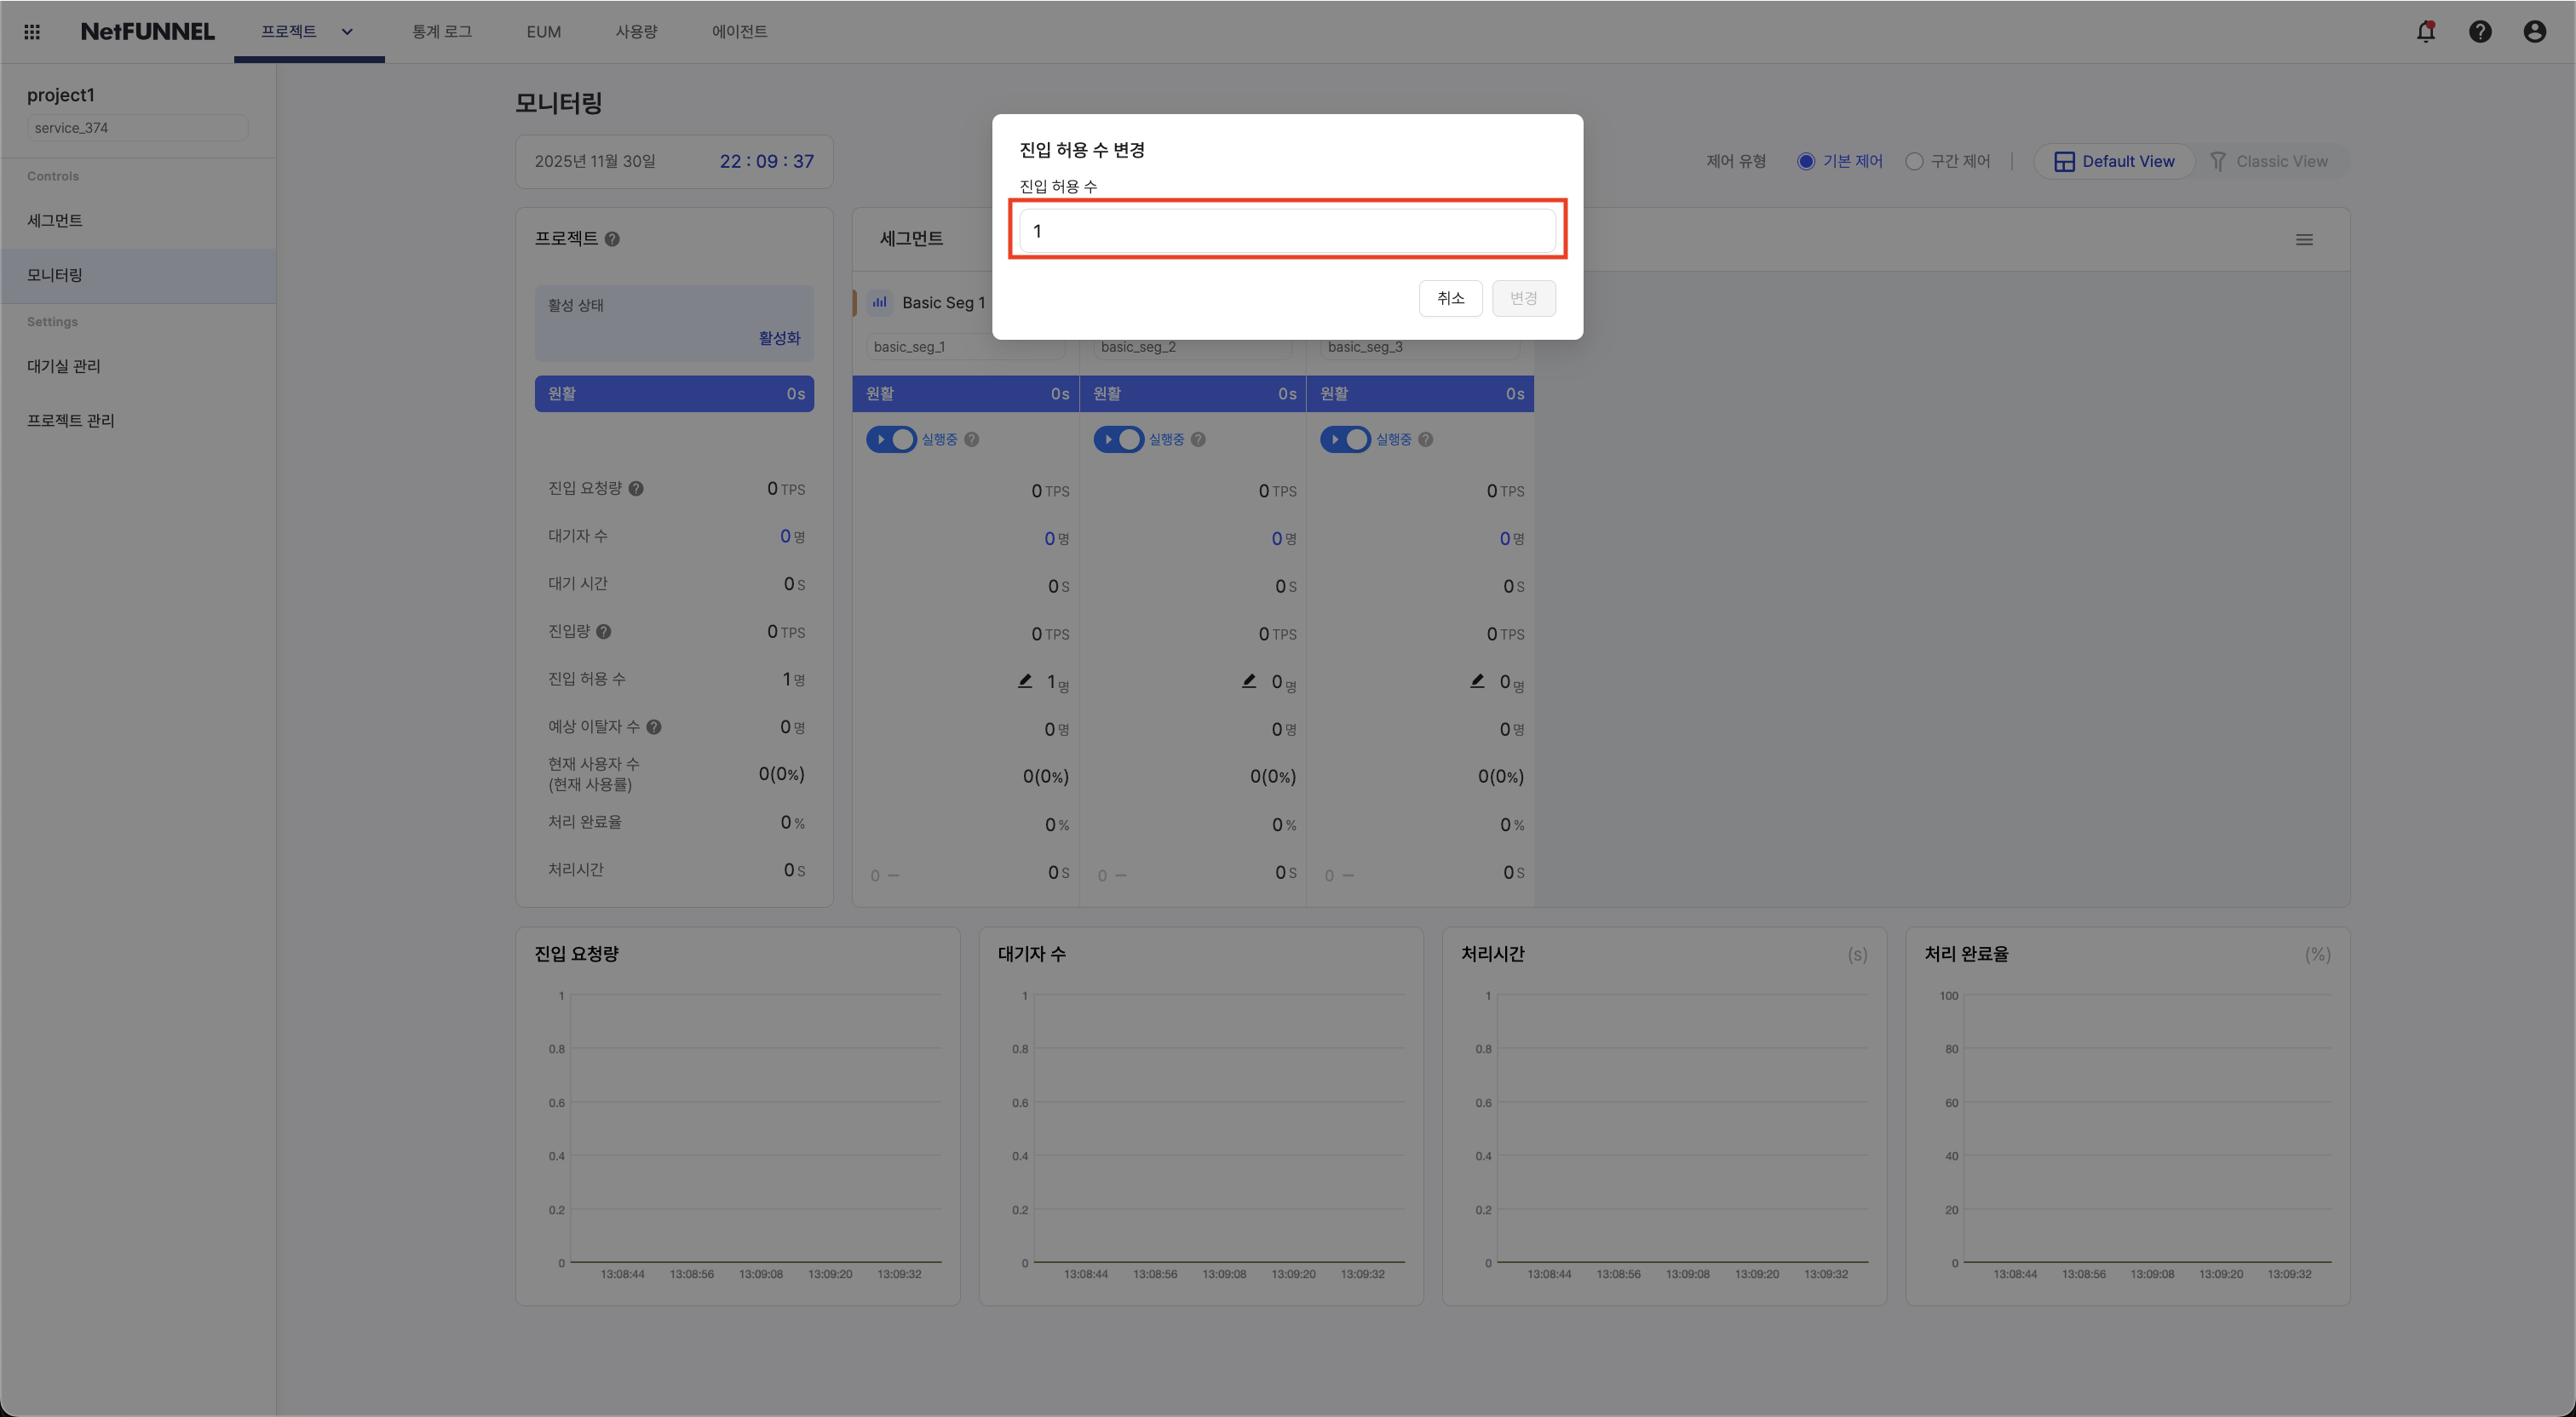Viewport: 2576px width, 1417px height.
Task: Open the notifications bell
Action: coord(2425,31)
